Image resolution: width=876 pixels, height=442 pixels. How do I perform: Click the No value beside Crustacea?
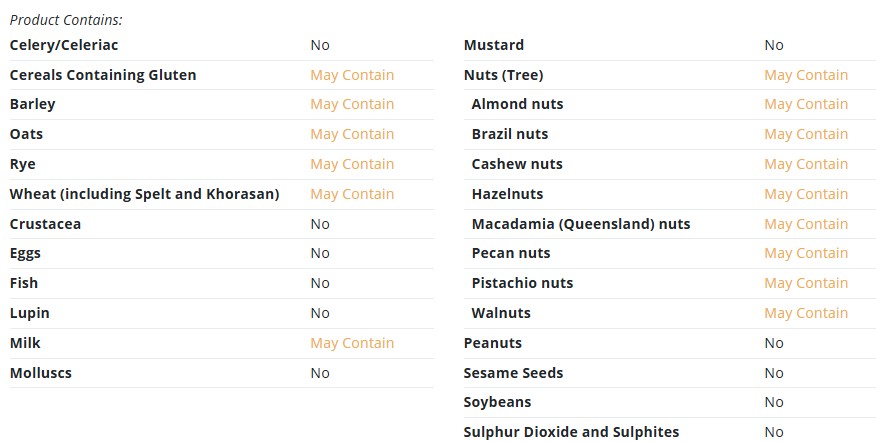pyautogui.click(x=320, y=224)
